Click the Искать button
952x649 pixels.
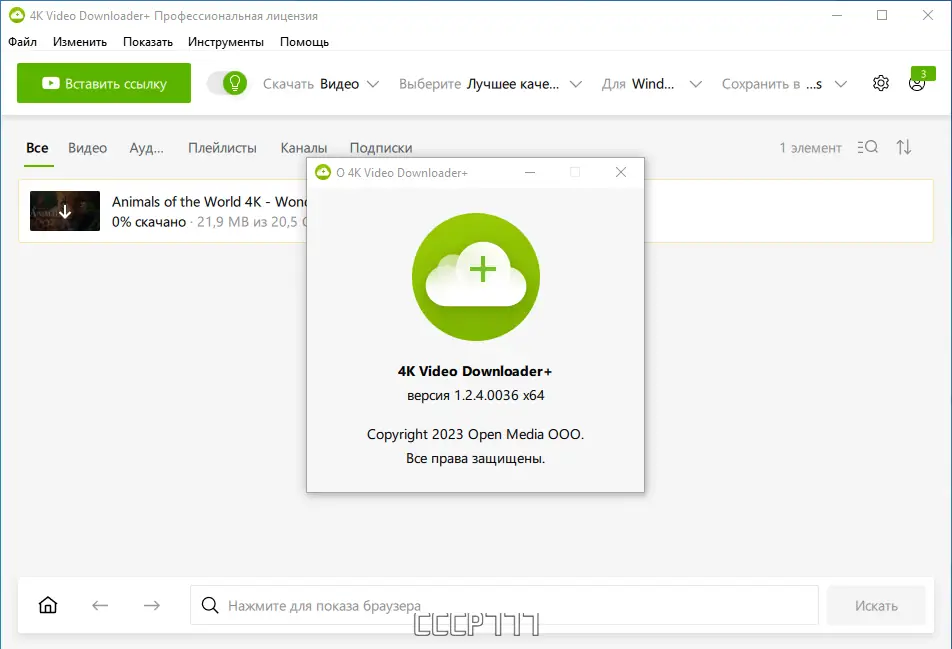(x=876, y=605)
